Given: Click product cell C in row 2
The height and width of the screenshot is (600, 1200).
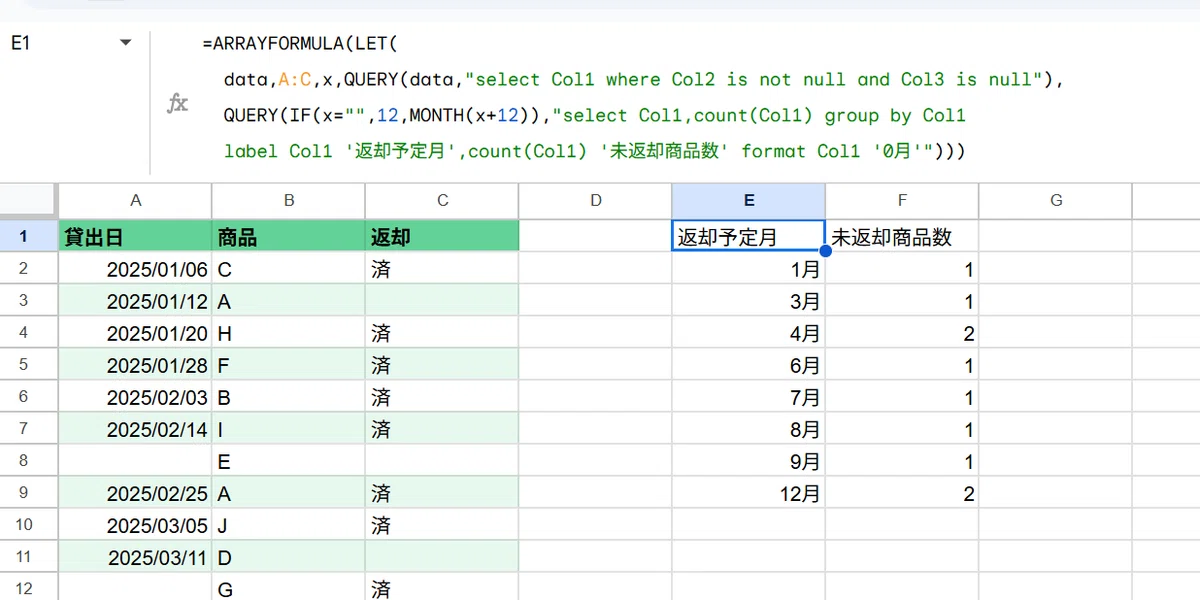Looking at the screenshot, I should pos(289,269).
